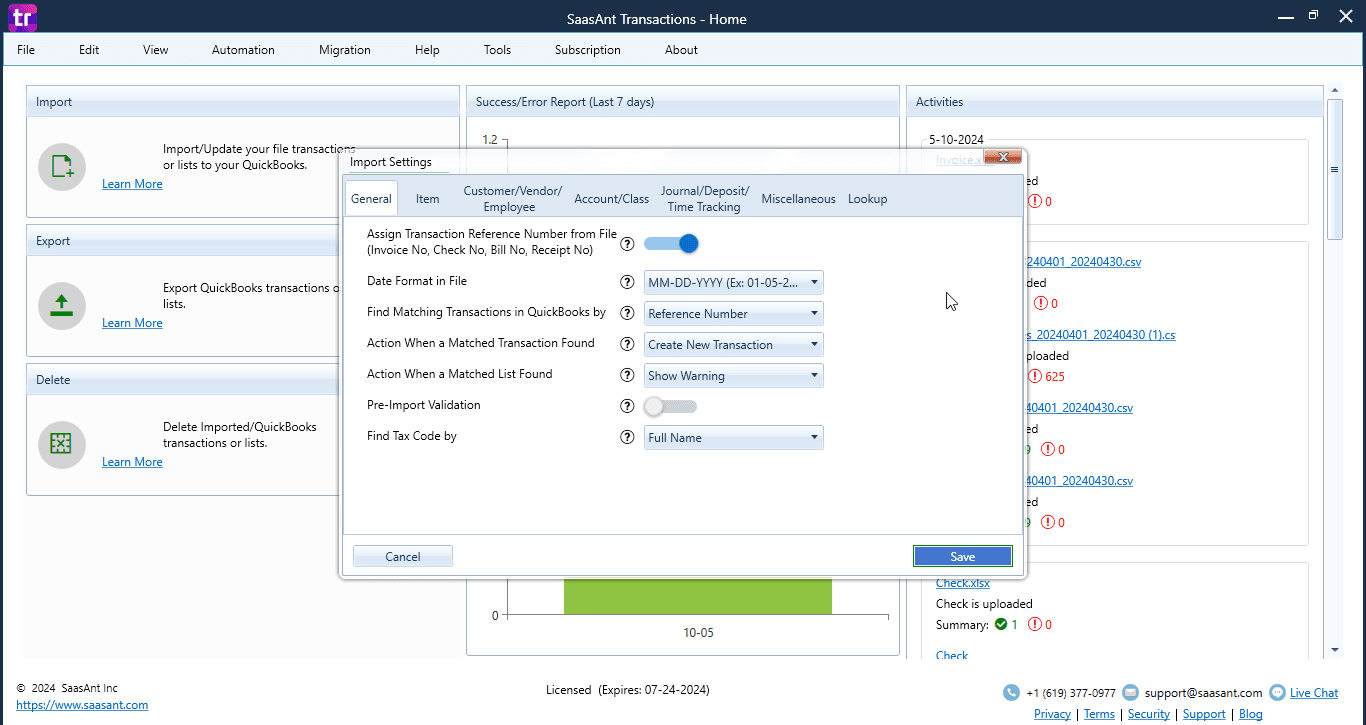Viewport: 1366px width, 725px height.
Task: Click green success check icon for Check.xlsx summary
Action: pos(1001,624)
